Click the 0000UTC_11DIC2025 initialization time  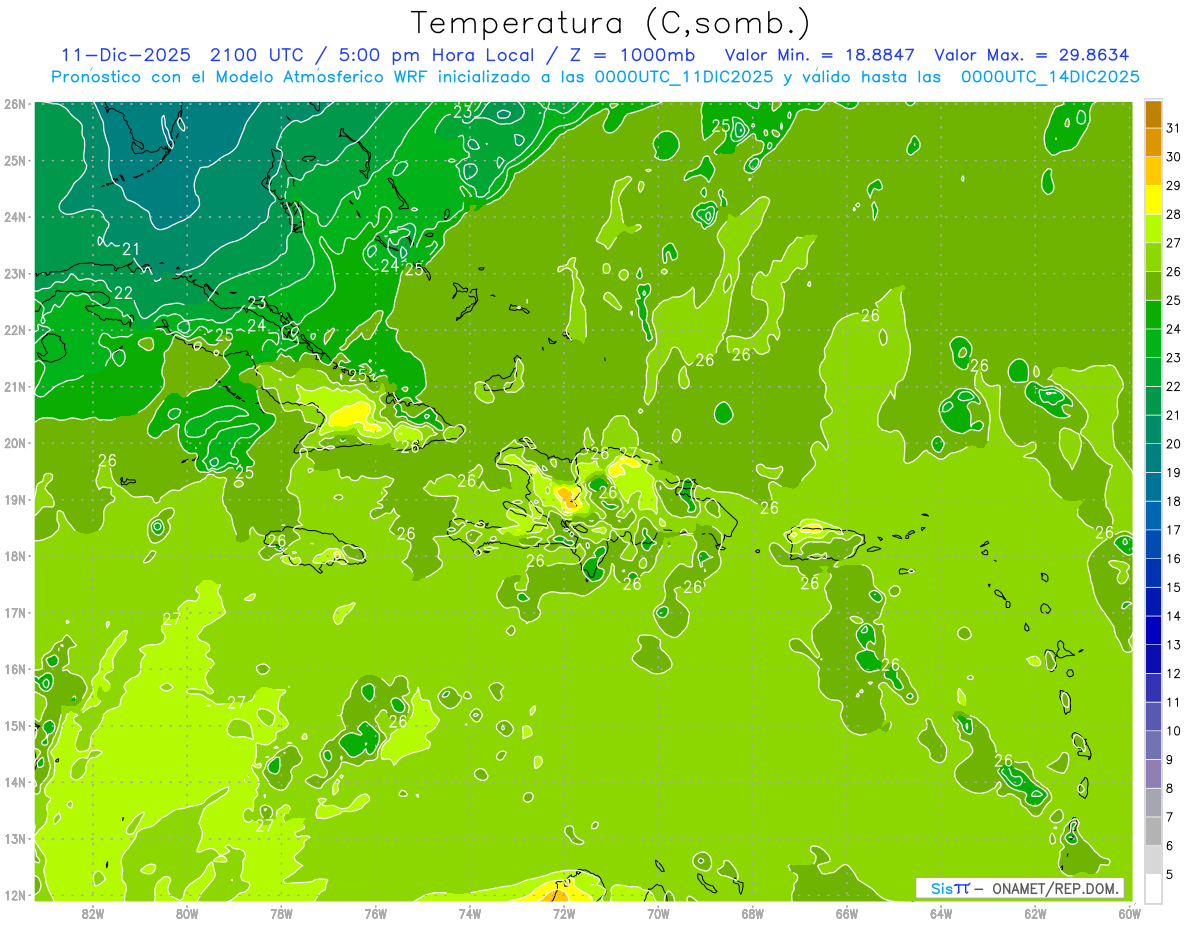[x=683, y=77]
